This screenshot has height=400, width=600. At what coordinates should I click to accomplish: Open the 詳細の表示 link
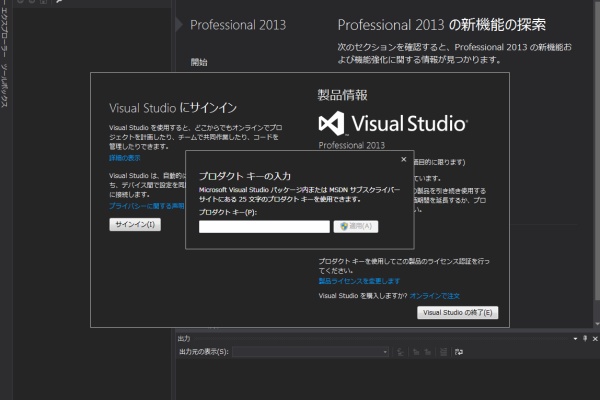[x=125, y=158]
